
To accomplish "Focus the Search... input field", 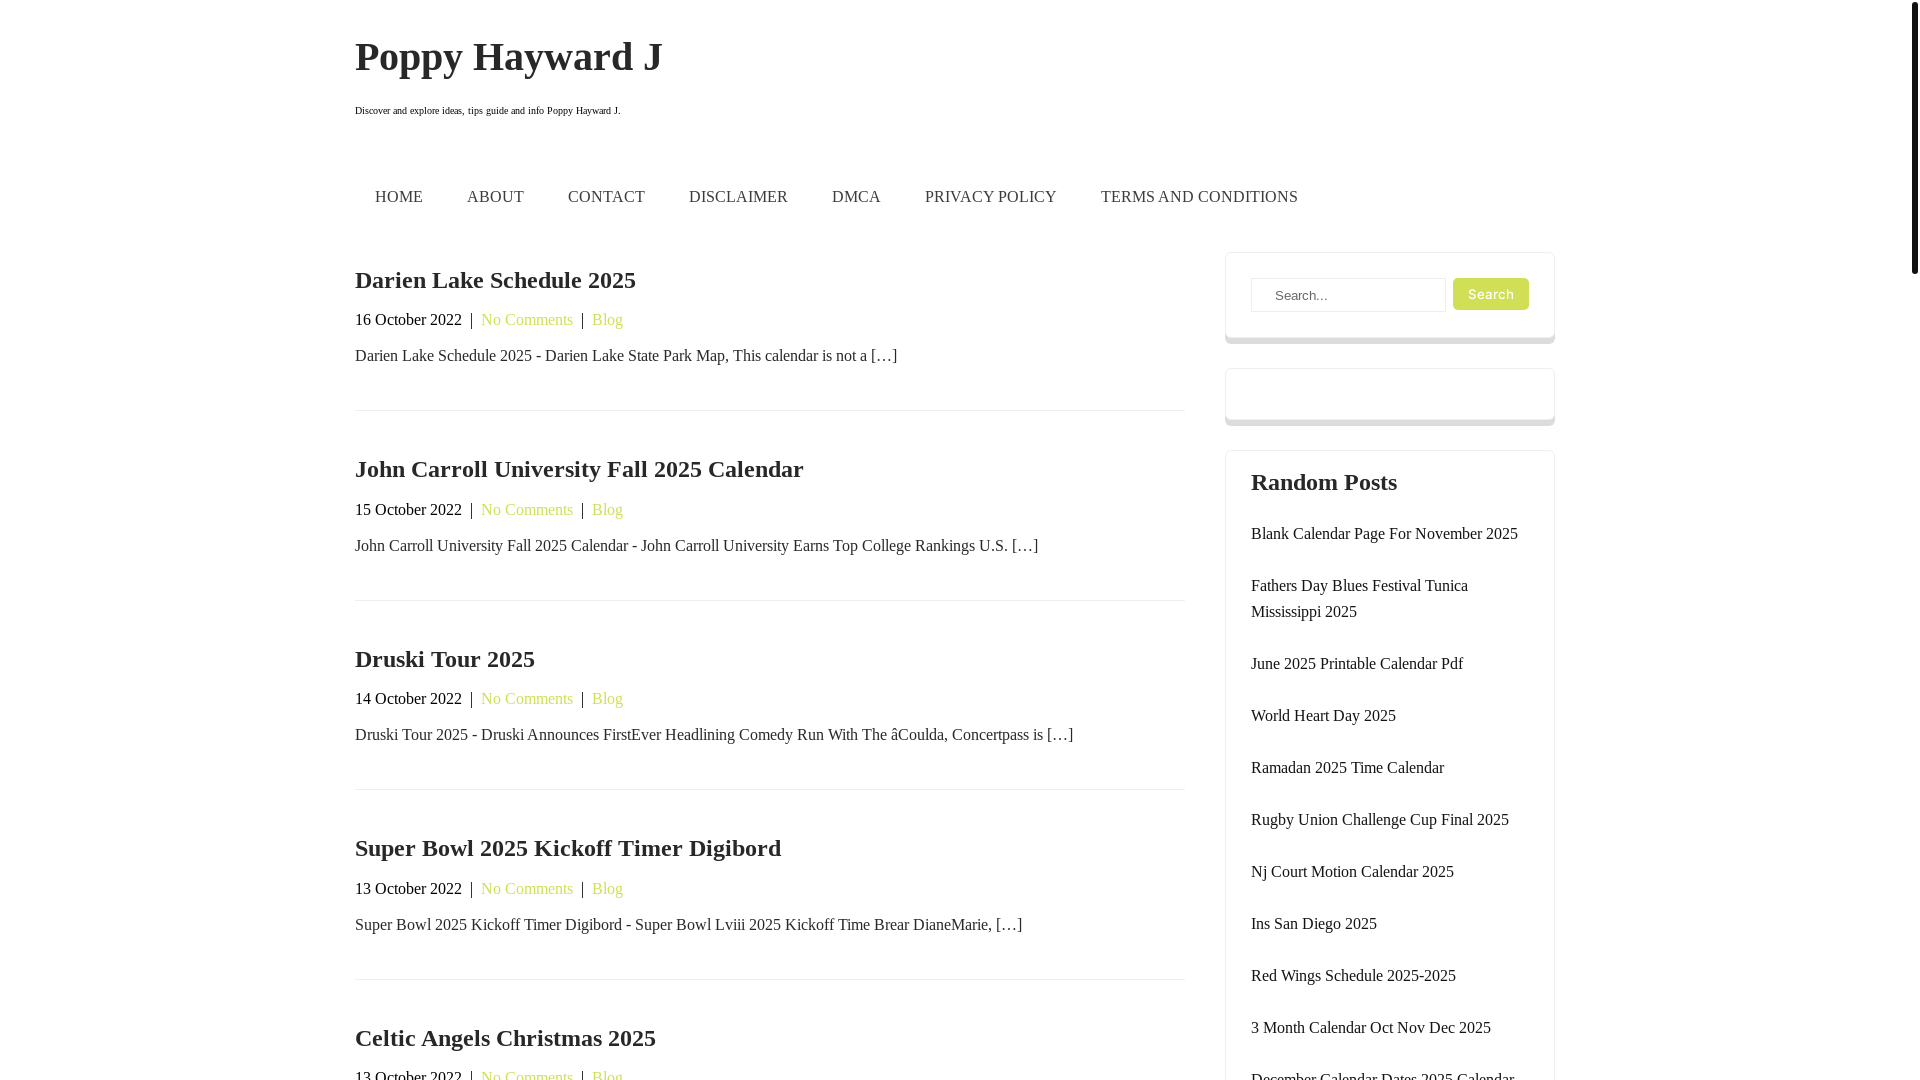I will pos(1348,295).
